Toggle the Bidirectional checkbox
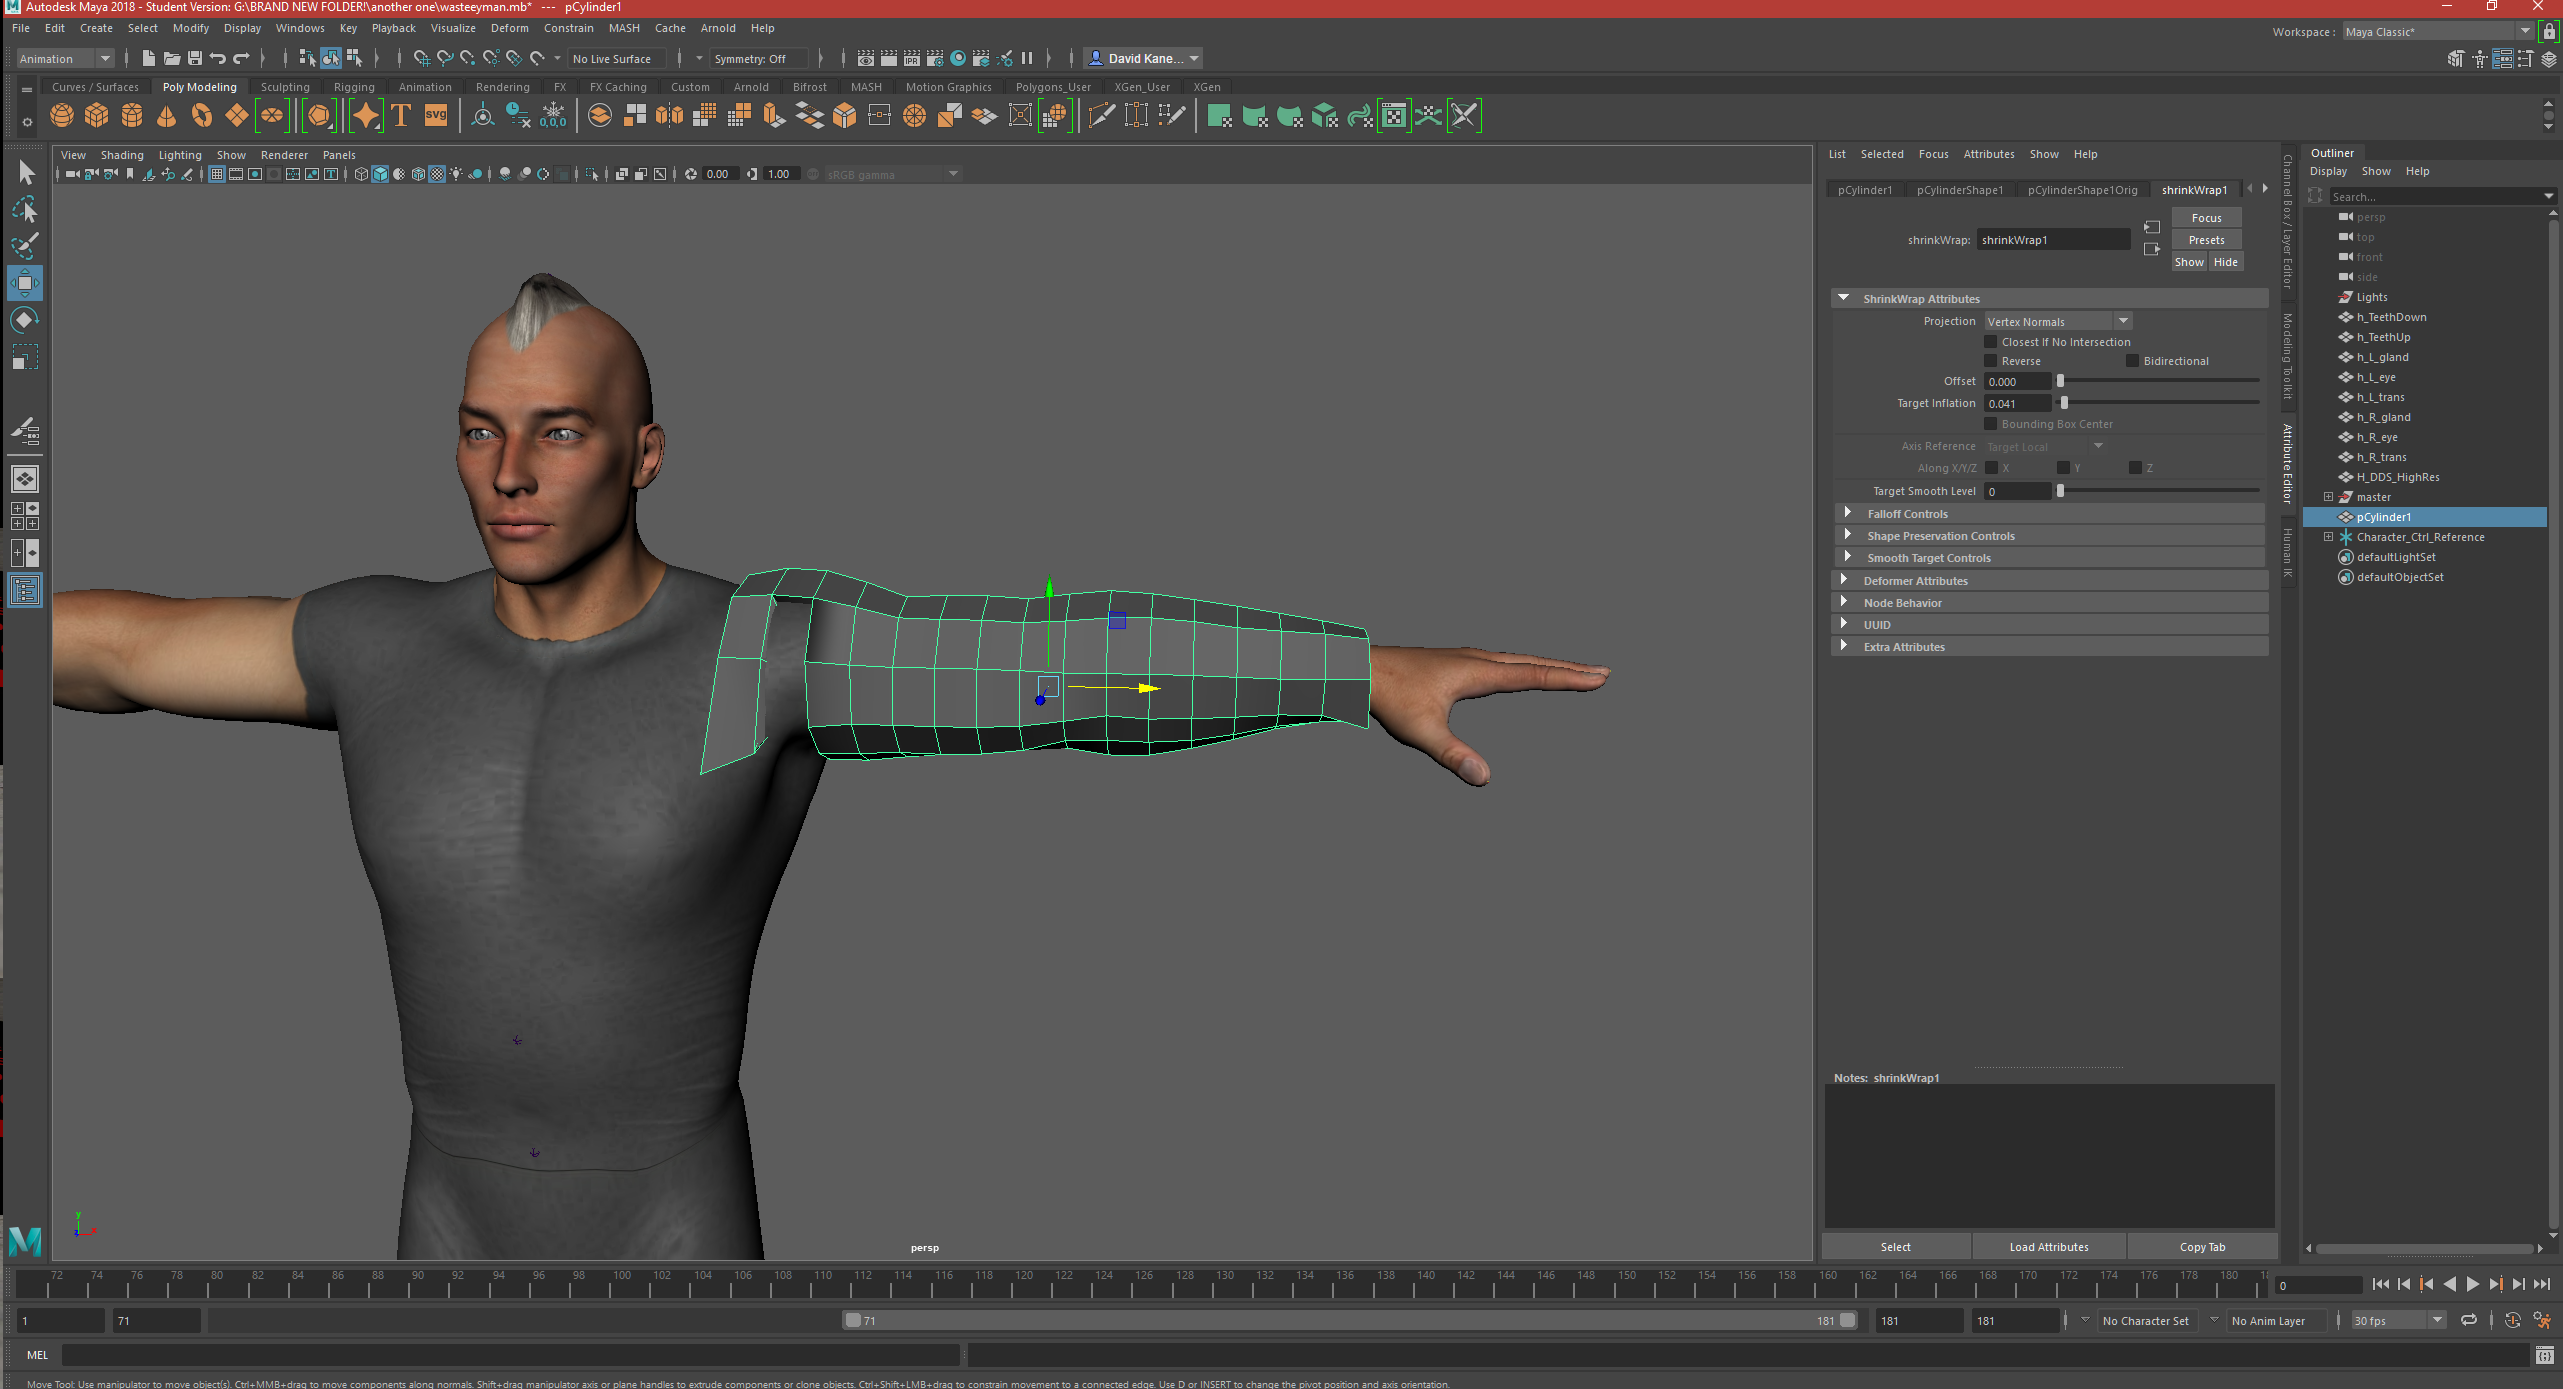The width and height of the screenshot is (2563, 1389). (x=2133, y=361)
